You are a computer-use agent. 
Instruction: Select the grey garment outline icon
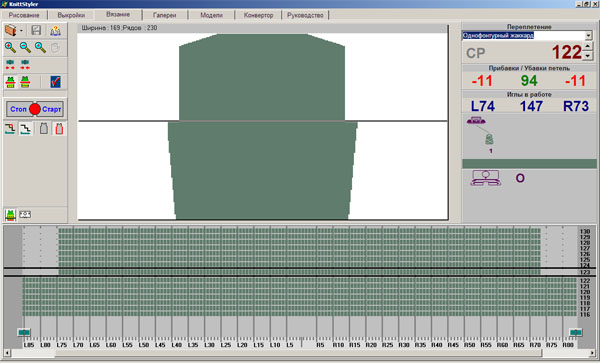(44, 129)
